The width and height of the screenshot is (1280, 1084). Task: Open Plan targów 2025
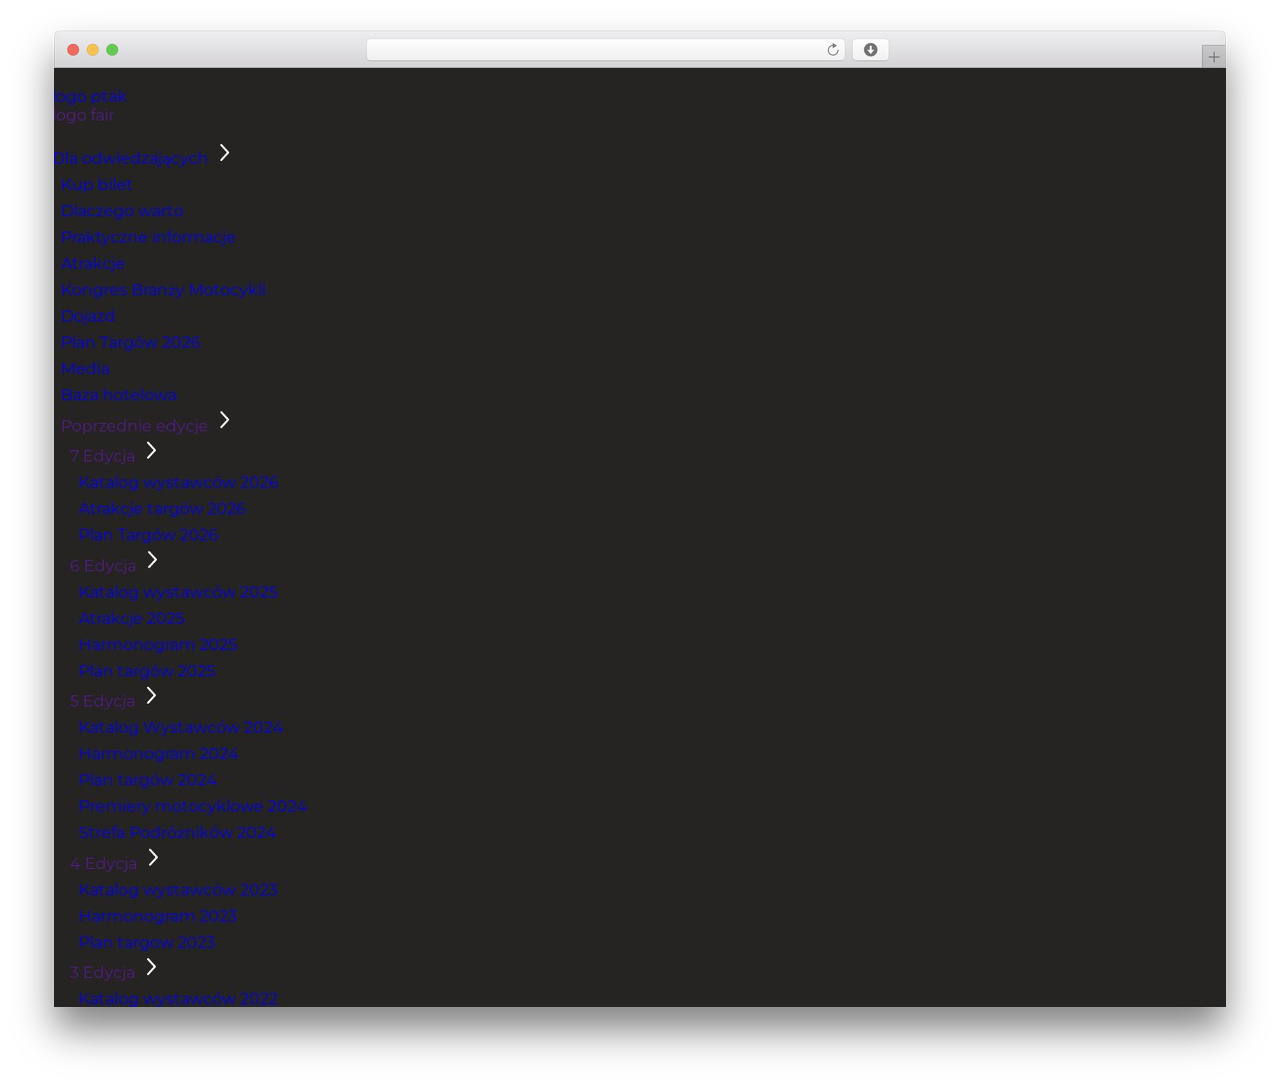pos(147,671)
